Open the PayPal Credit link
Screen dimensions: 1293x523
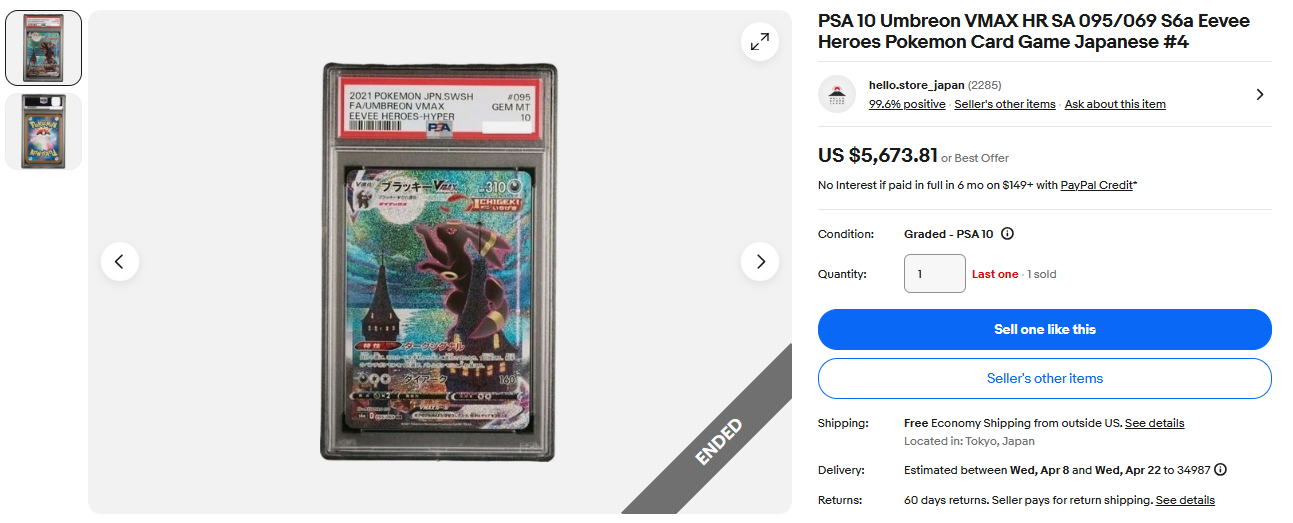1097,185
